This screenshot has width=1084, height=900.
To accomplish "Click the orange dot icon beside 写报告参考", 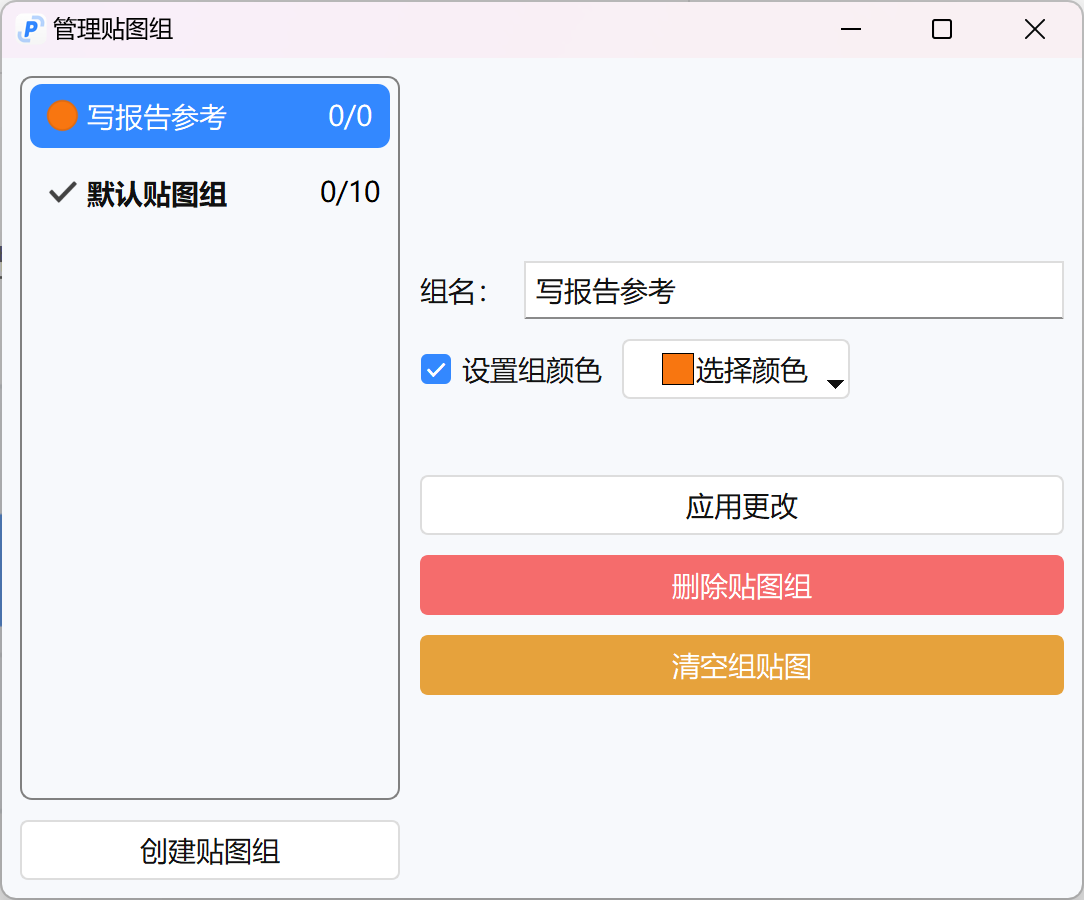I will click(62, 115).
